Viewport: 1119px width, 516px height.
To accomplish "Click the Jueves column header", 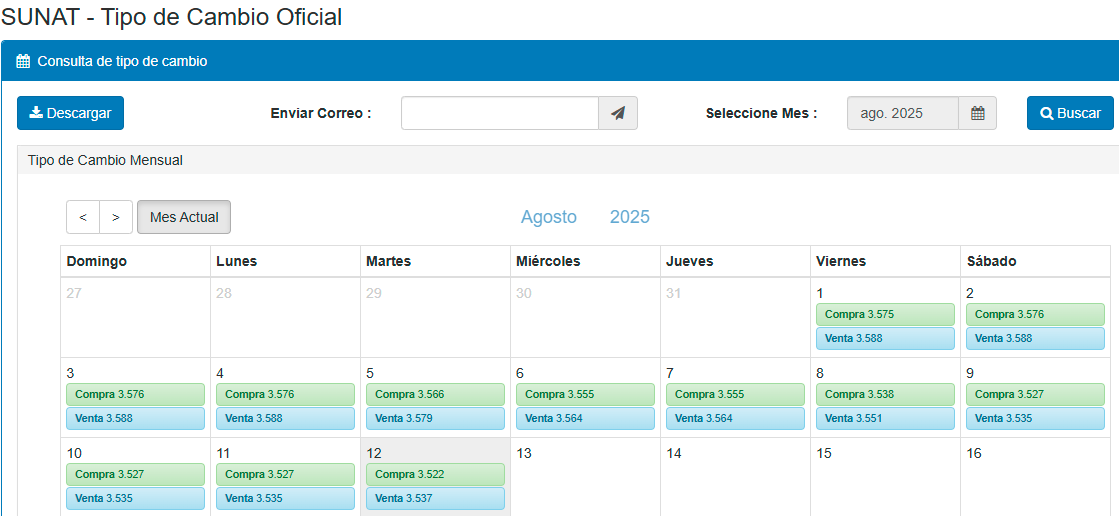I will click(x=735, y=261).
